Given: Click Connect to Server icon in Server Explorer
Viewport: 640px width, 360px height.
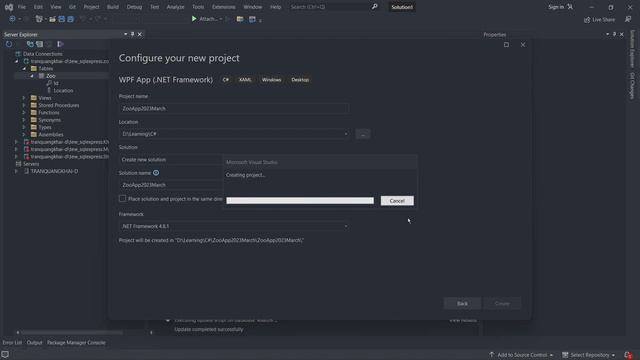Looking at the screenshot, I should (40, 44).
